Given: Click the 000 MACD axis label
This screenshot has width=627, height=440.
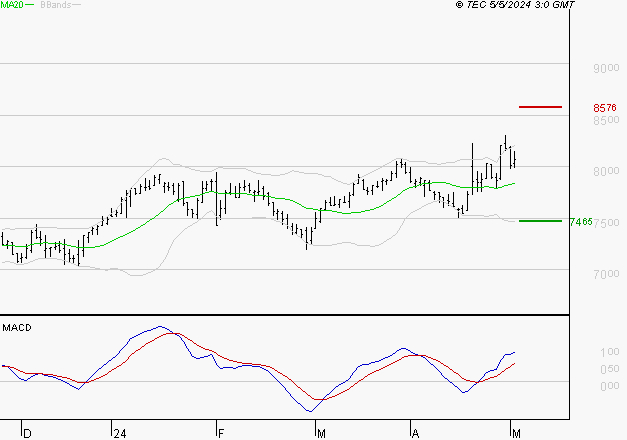Looking at the screenshot, I should 610,386.
